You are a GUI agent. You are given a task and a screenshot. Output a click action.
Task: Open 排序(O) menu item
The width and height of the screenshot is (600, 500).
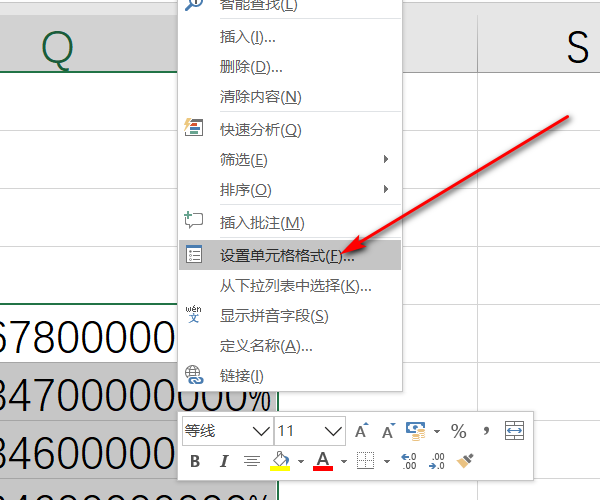290,189
